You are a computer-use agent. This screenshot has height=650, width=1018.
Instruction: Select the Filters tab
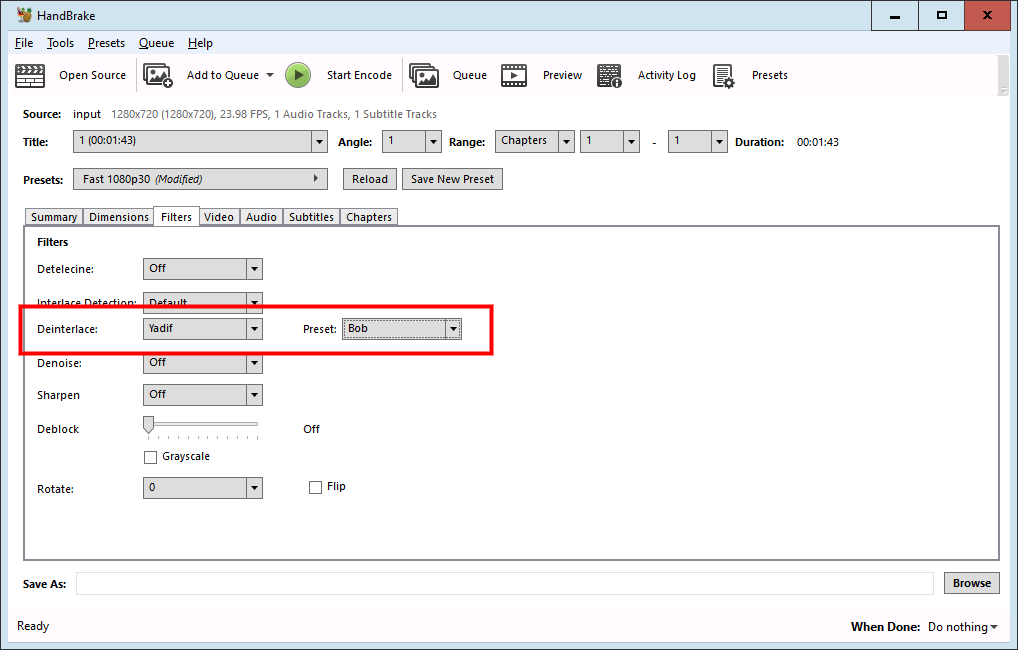coord(177,217)
